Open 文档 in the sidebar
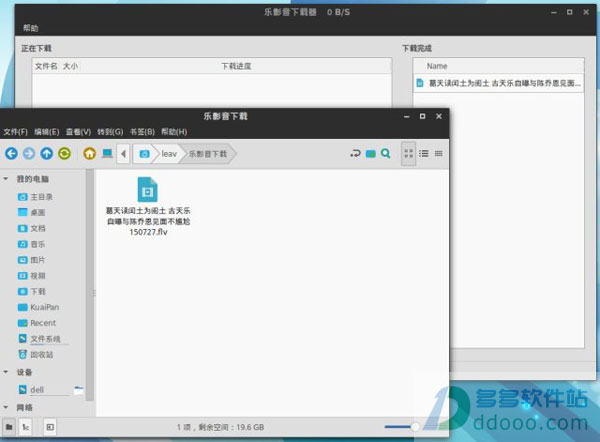600x442 pixels. 32,228
